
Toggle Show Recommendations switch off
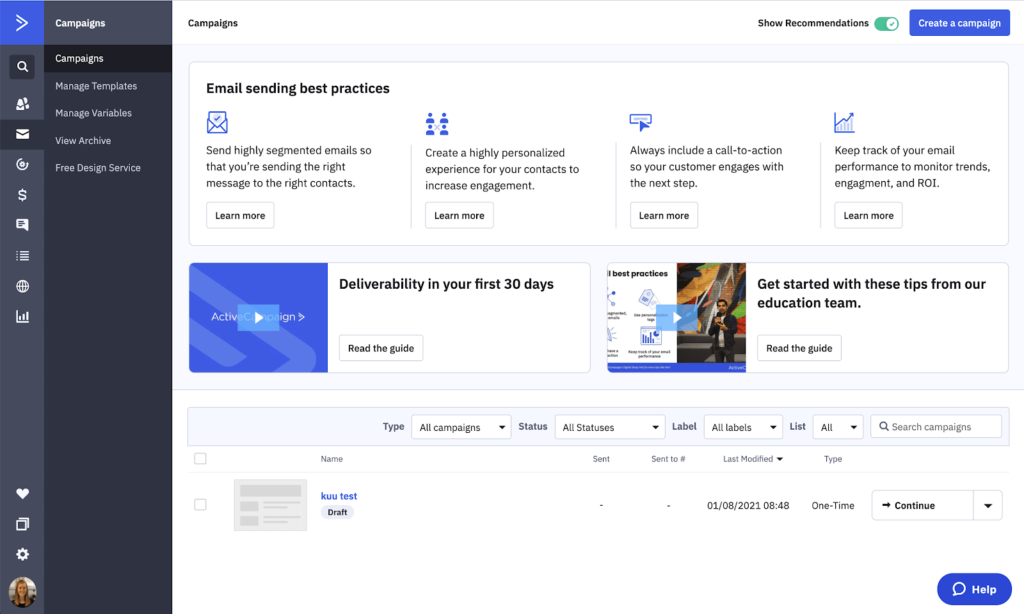[x=886, y=23]
